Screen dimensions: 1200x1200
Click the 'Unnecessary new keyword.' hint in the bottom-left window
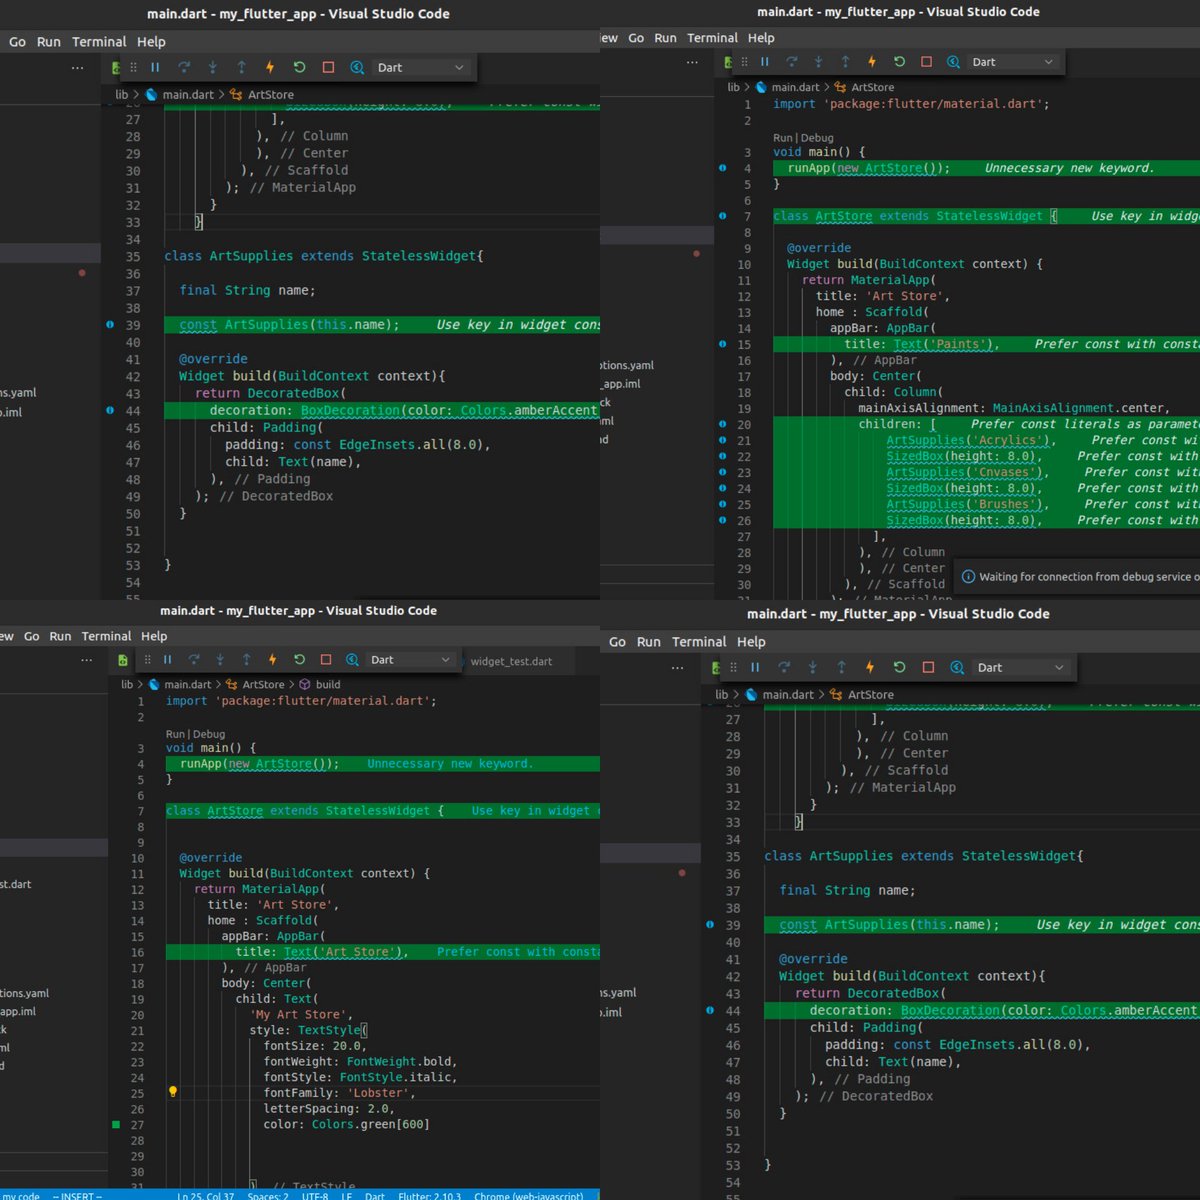point(450,764)
